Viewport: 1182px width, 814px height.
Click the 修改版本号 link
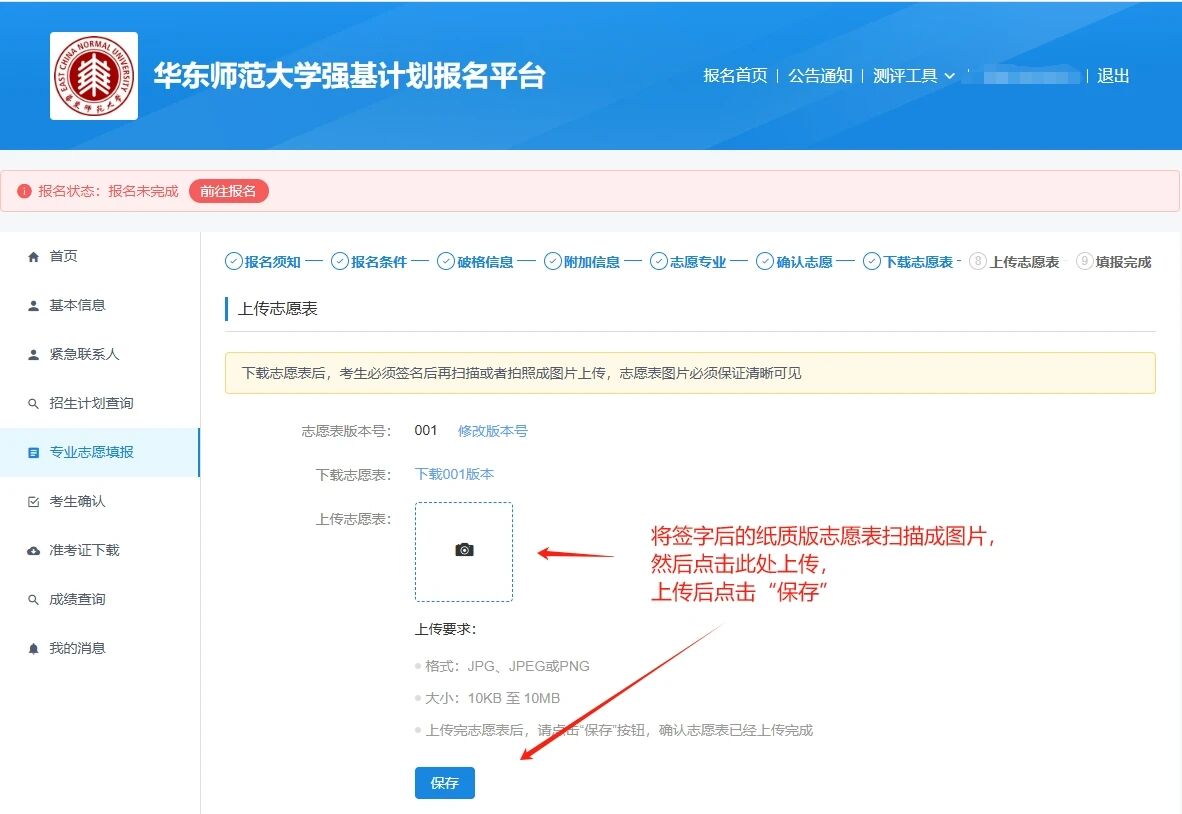492,431
